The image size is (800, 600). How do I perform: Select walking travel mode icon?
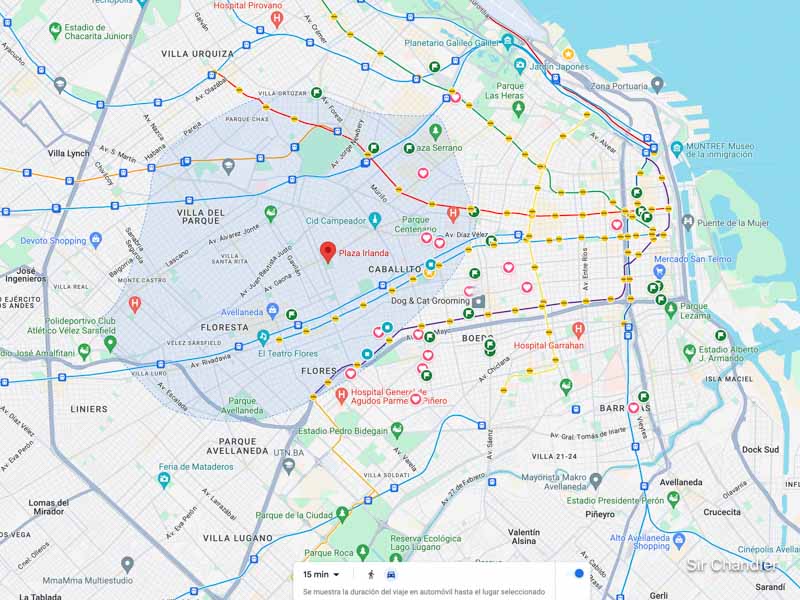click(370, 574)
